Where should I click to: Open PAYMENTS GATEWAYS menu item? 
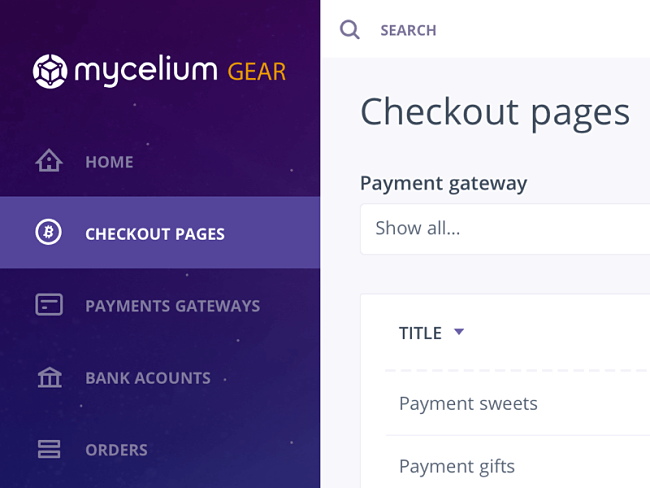[x=172, y=306]
